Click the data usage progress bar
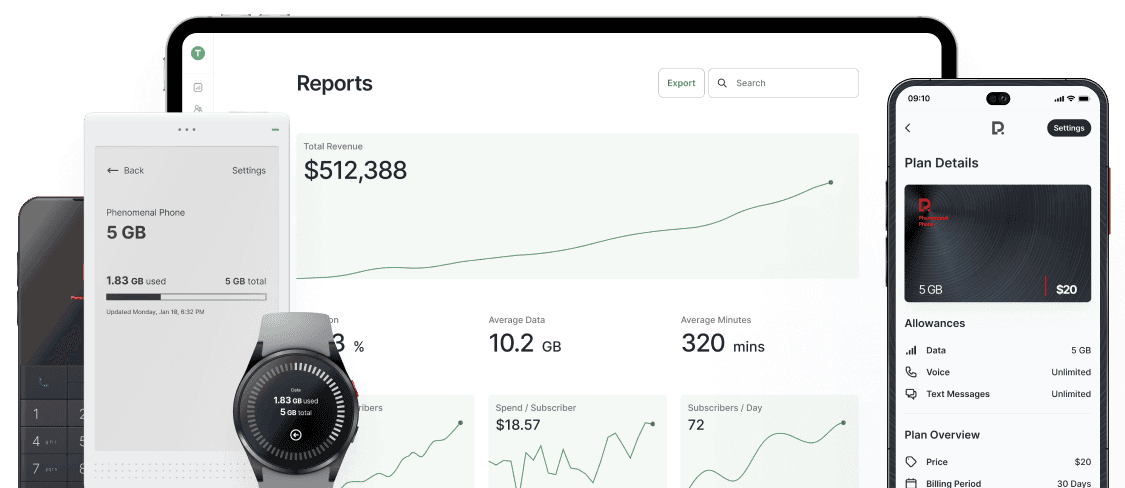Screen dimensions: 1125x488 [x=186, y=297]
